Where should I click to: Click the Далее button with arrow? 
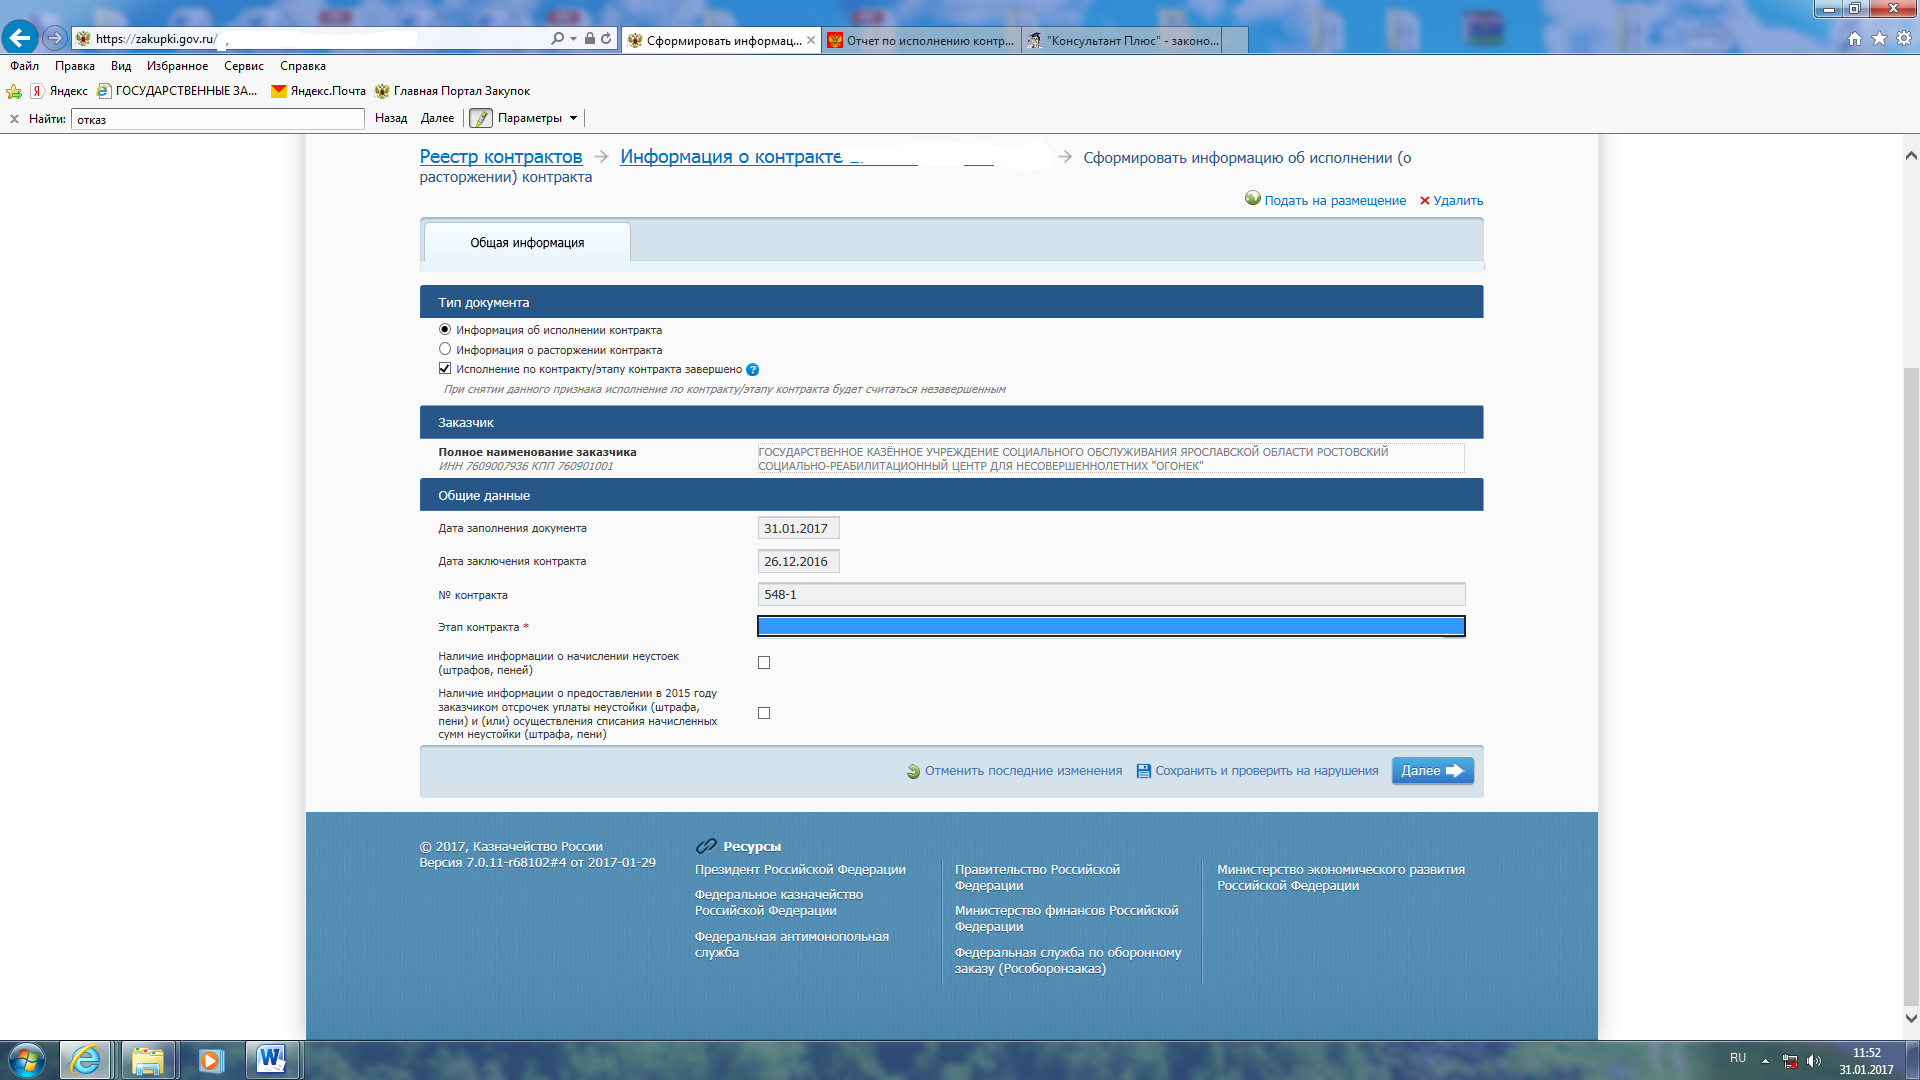1432,771
